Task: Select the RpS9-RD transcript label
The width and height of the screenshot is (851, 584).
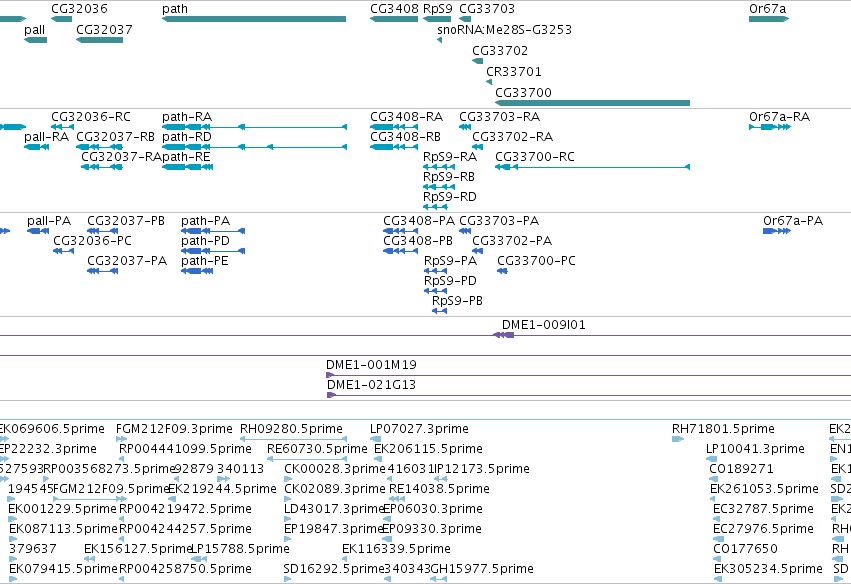Action: (x=449, y=197)
